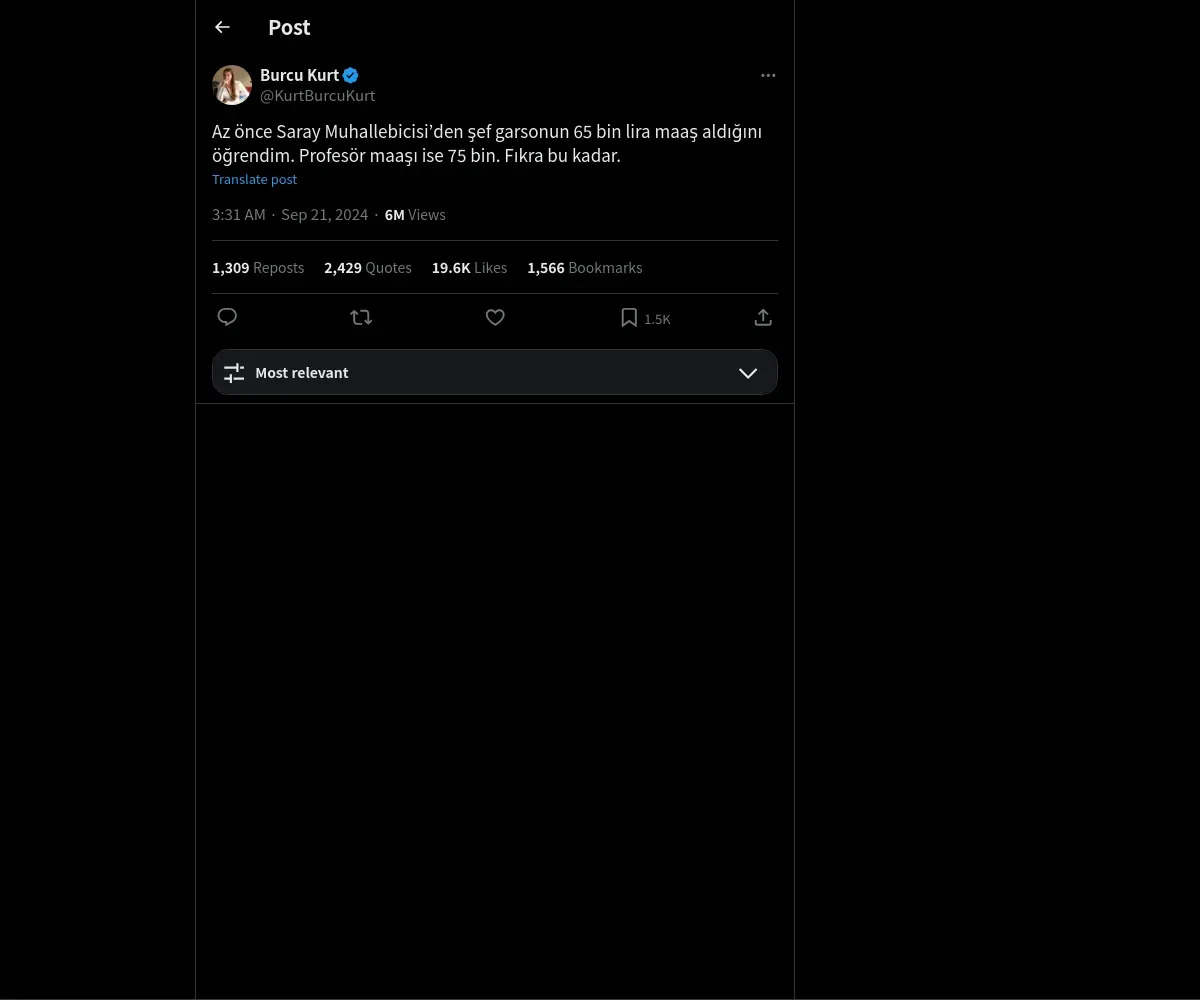The width and height of the screenshot is (1200, 1000).
Task: Click the chevron down arrow
Action: (748, 373)
